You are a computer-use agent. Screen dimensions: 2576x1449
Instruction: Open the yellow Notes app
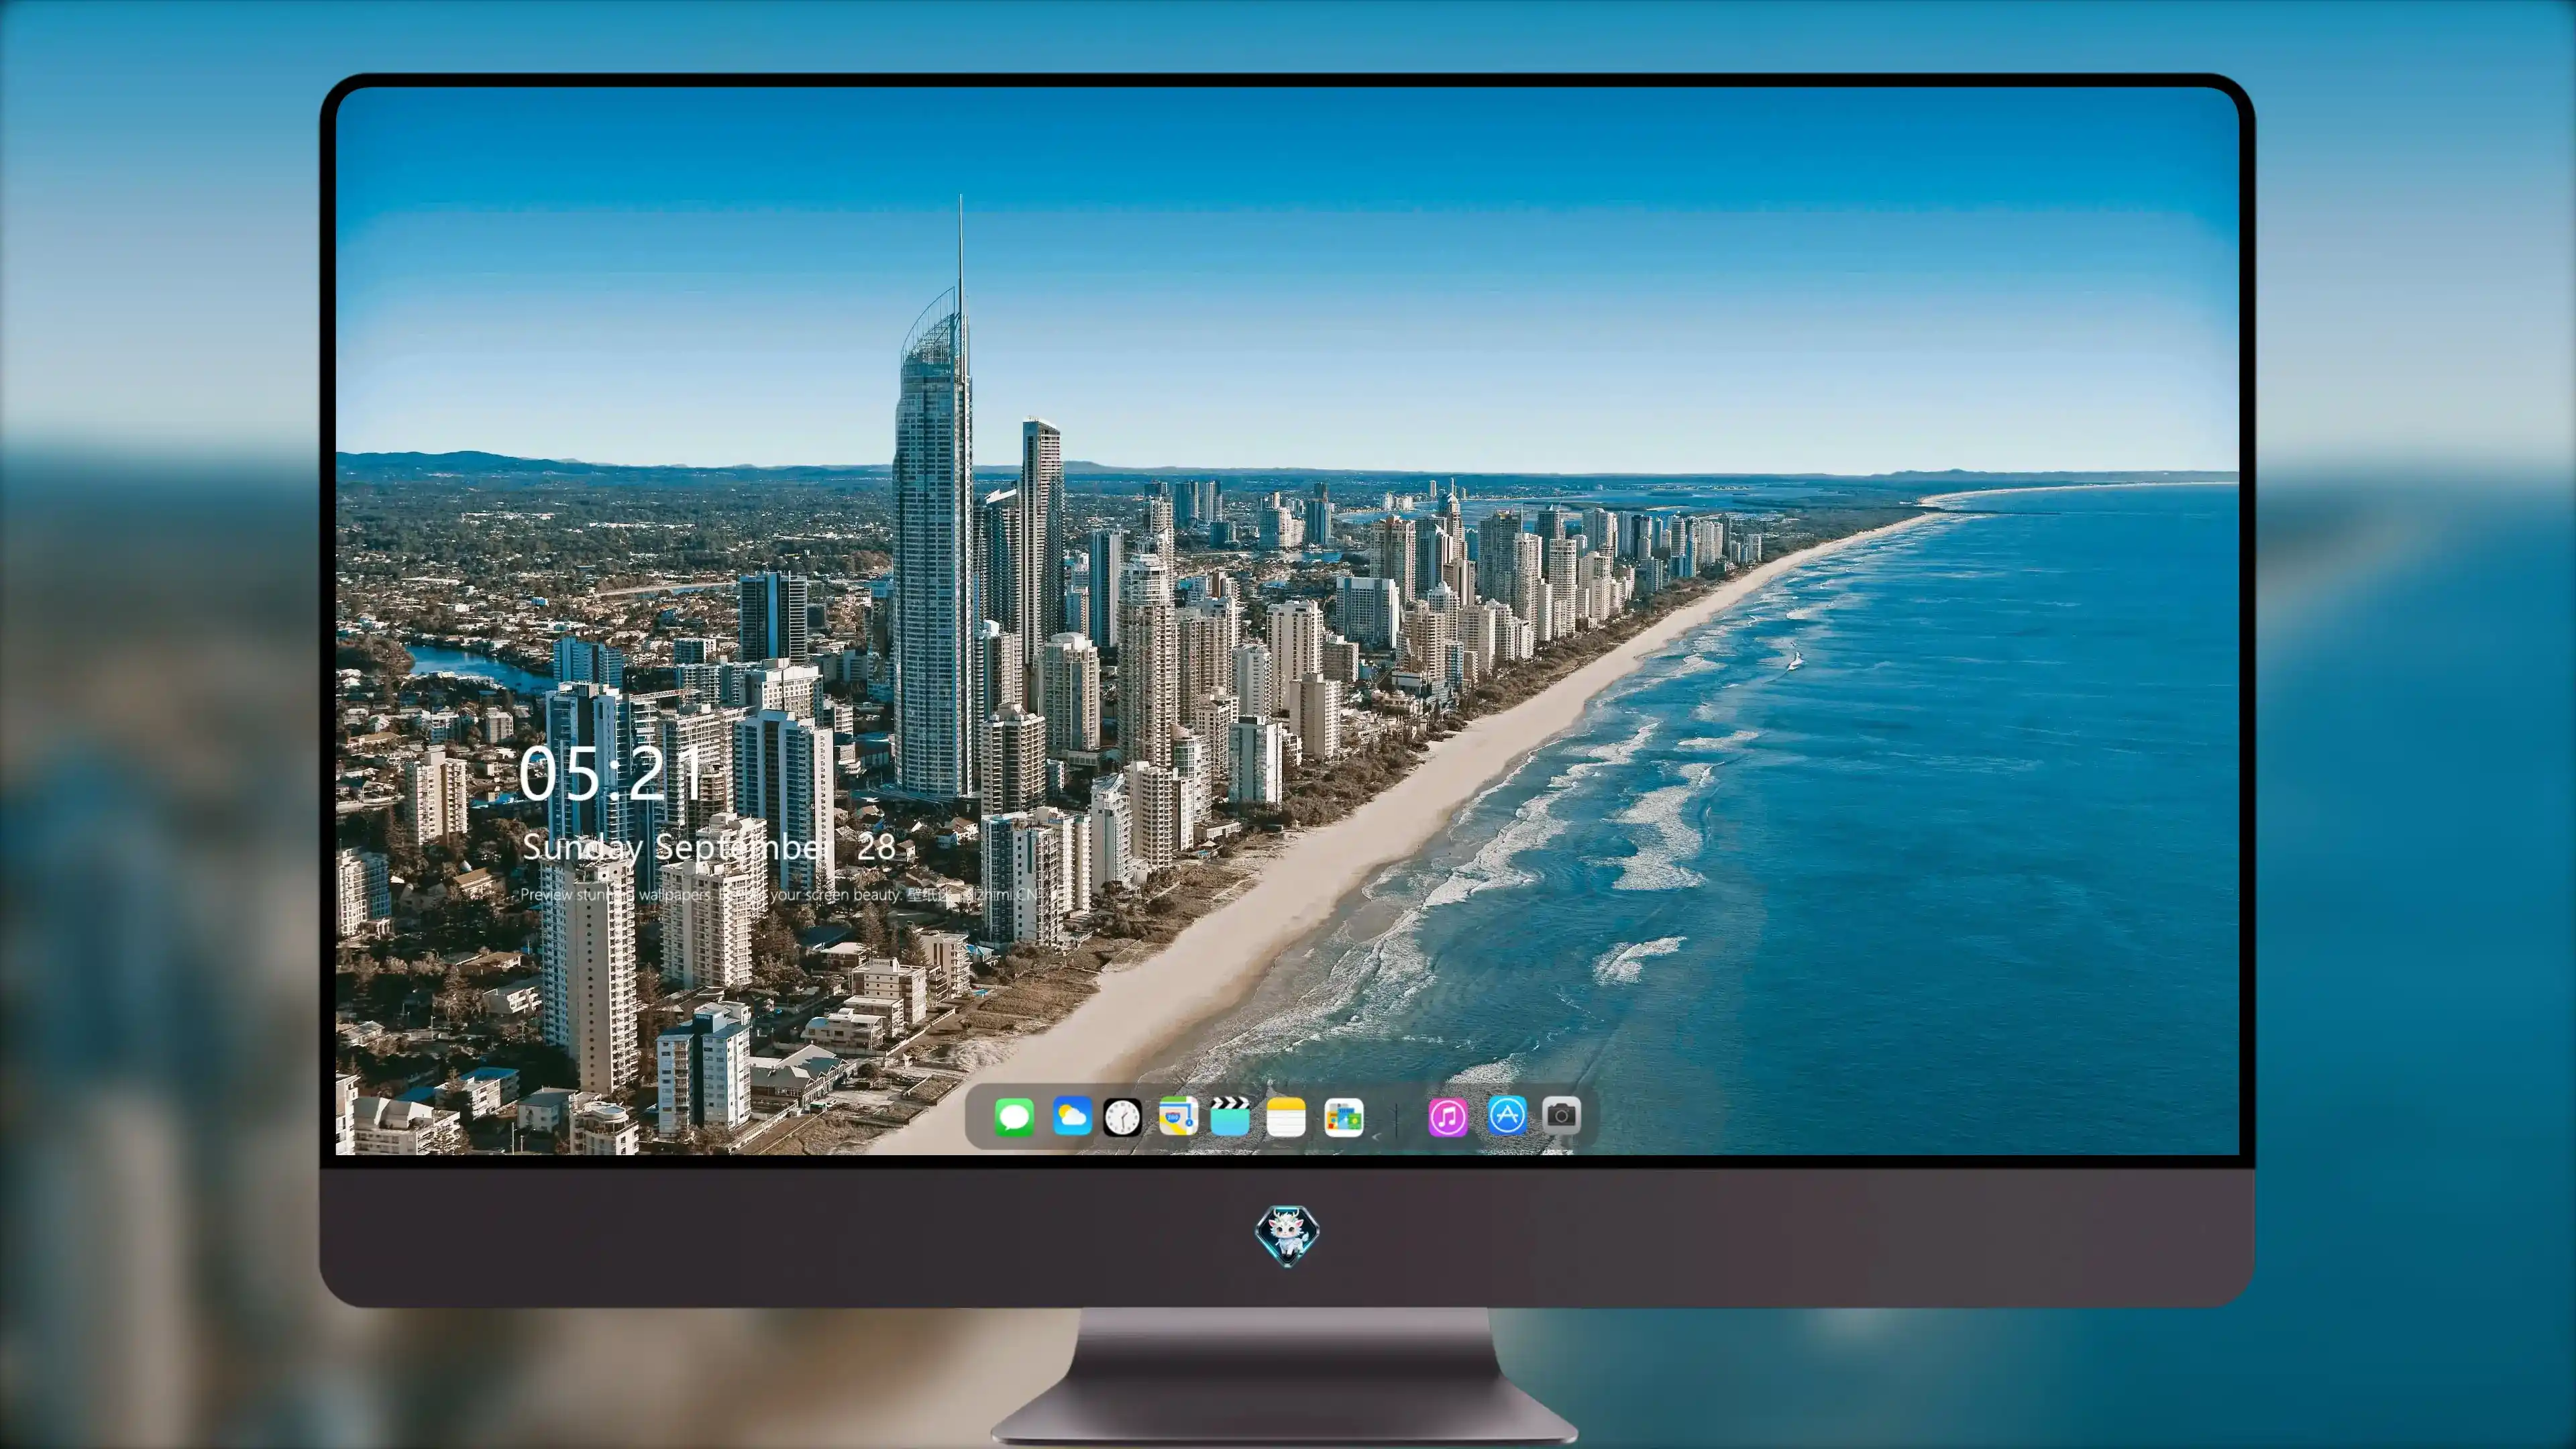pos(1286,1116)
